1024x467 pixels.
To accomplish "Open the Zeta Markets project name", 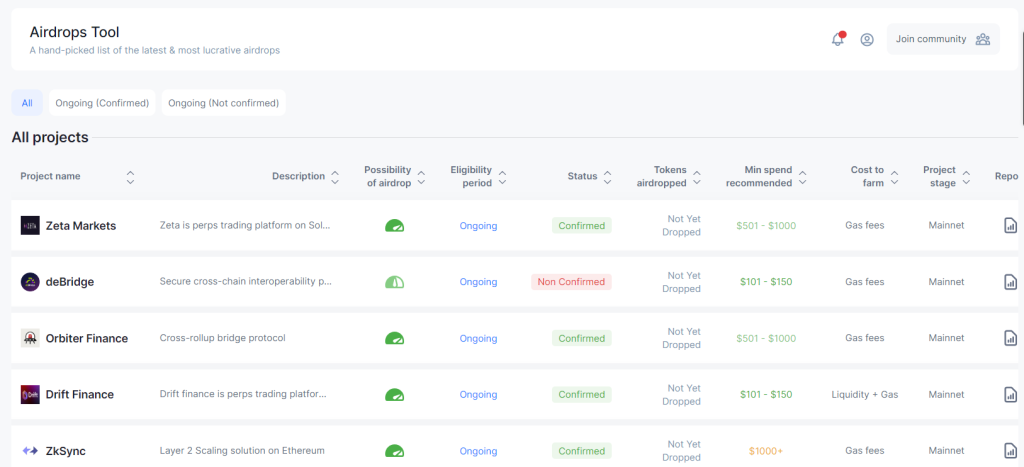I will (x=81, y=226).
